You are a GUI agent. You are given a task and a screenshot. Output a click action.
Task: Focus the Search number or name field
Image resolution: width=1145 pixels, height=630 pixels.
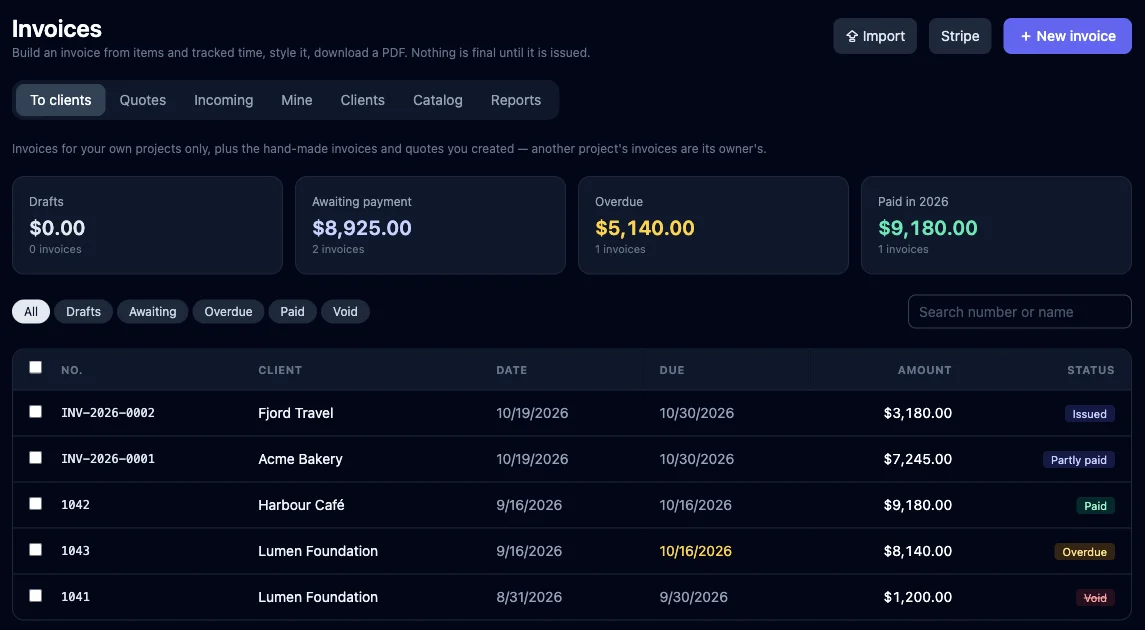click(x=1019, y=312)
